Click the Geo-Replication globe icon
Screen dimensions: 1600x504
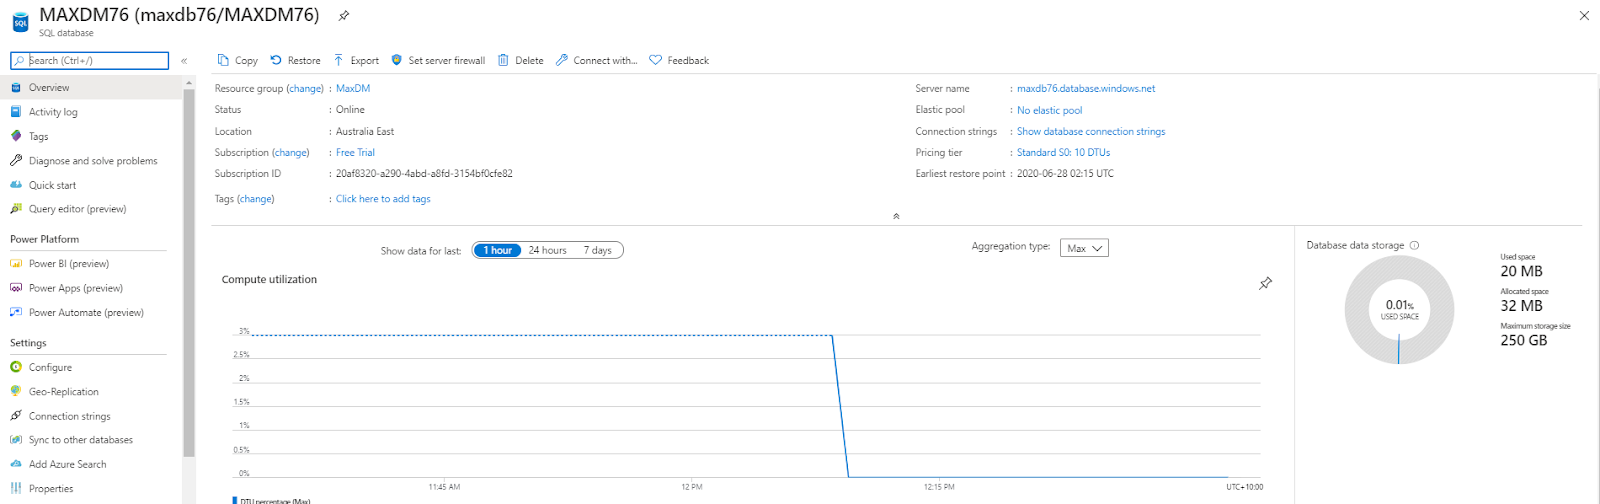pyautogui.click(x=16, y=392)
